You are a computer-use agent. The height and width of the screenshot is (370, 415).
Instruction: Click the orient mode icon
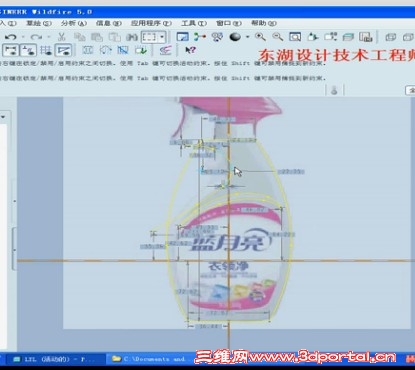[x=217, y=37]
